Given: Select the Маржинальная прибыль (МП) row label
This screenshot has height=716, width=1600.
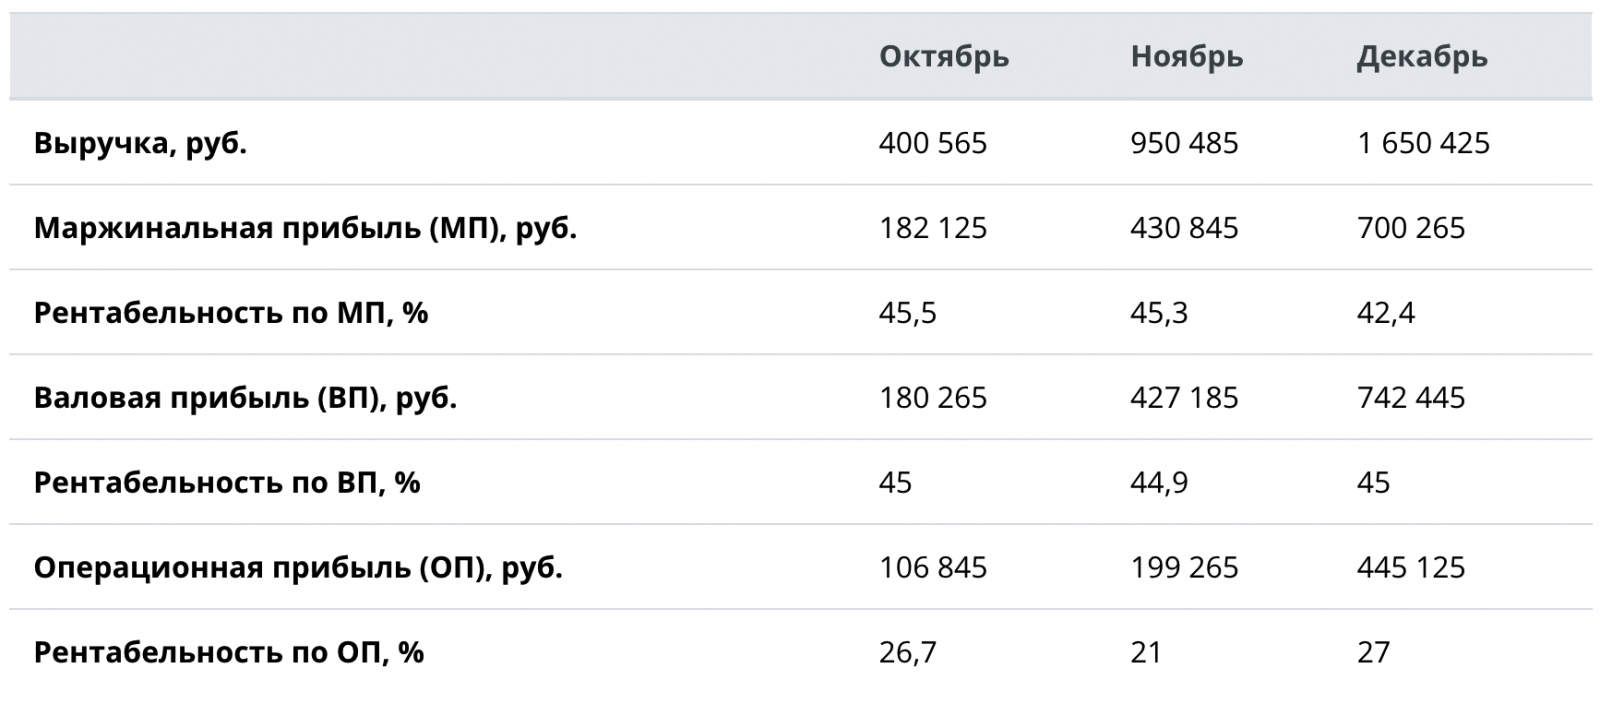Looking at the screenshot, I should pyautogui.click(x=305, y=229).
